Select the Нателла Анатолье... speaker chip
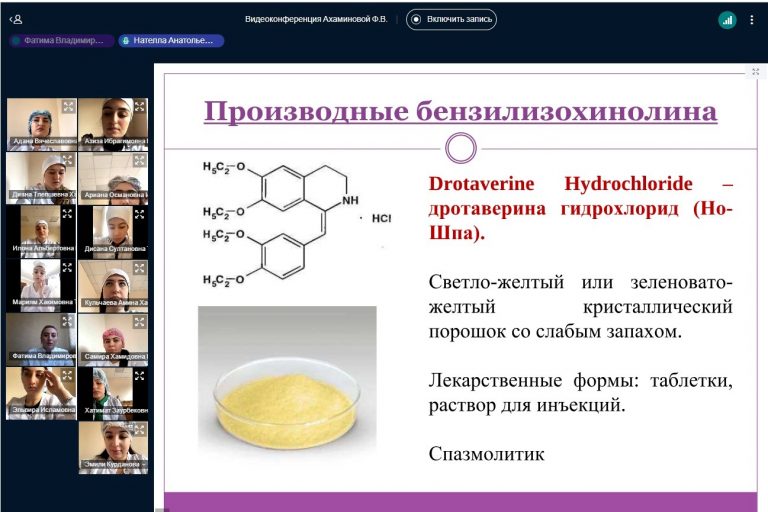 [171, 41]
